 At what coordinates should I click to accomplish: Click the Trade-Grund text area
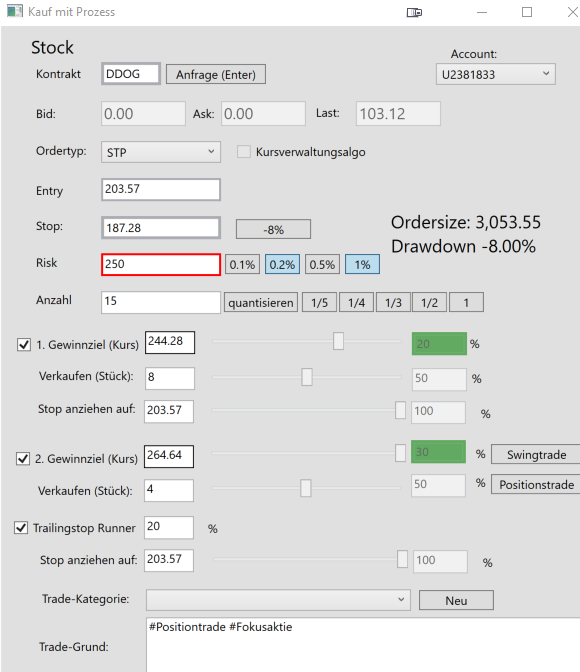tap(363, 645)
